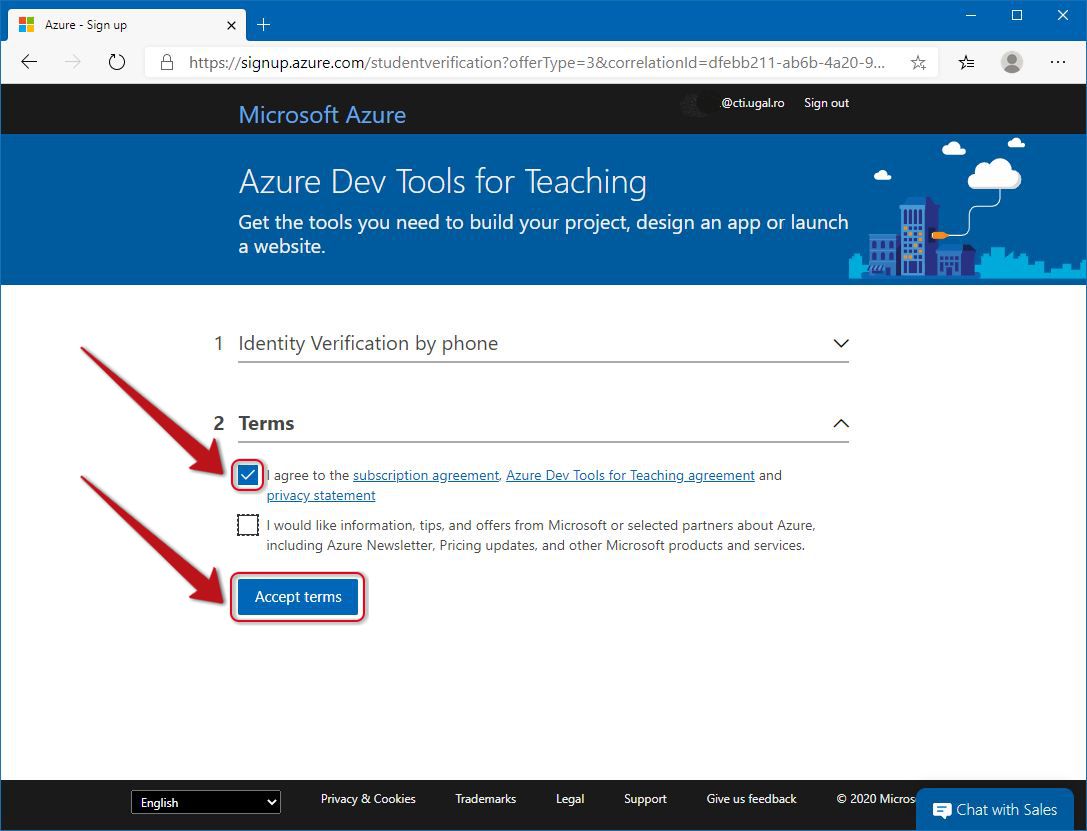
Task: Maximize the browser window
Action: 1017,15
